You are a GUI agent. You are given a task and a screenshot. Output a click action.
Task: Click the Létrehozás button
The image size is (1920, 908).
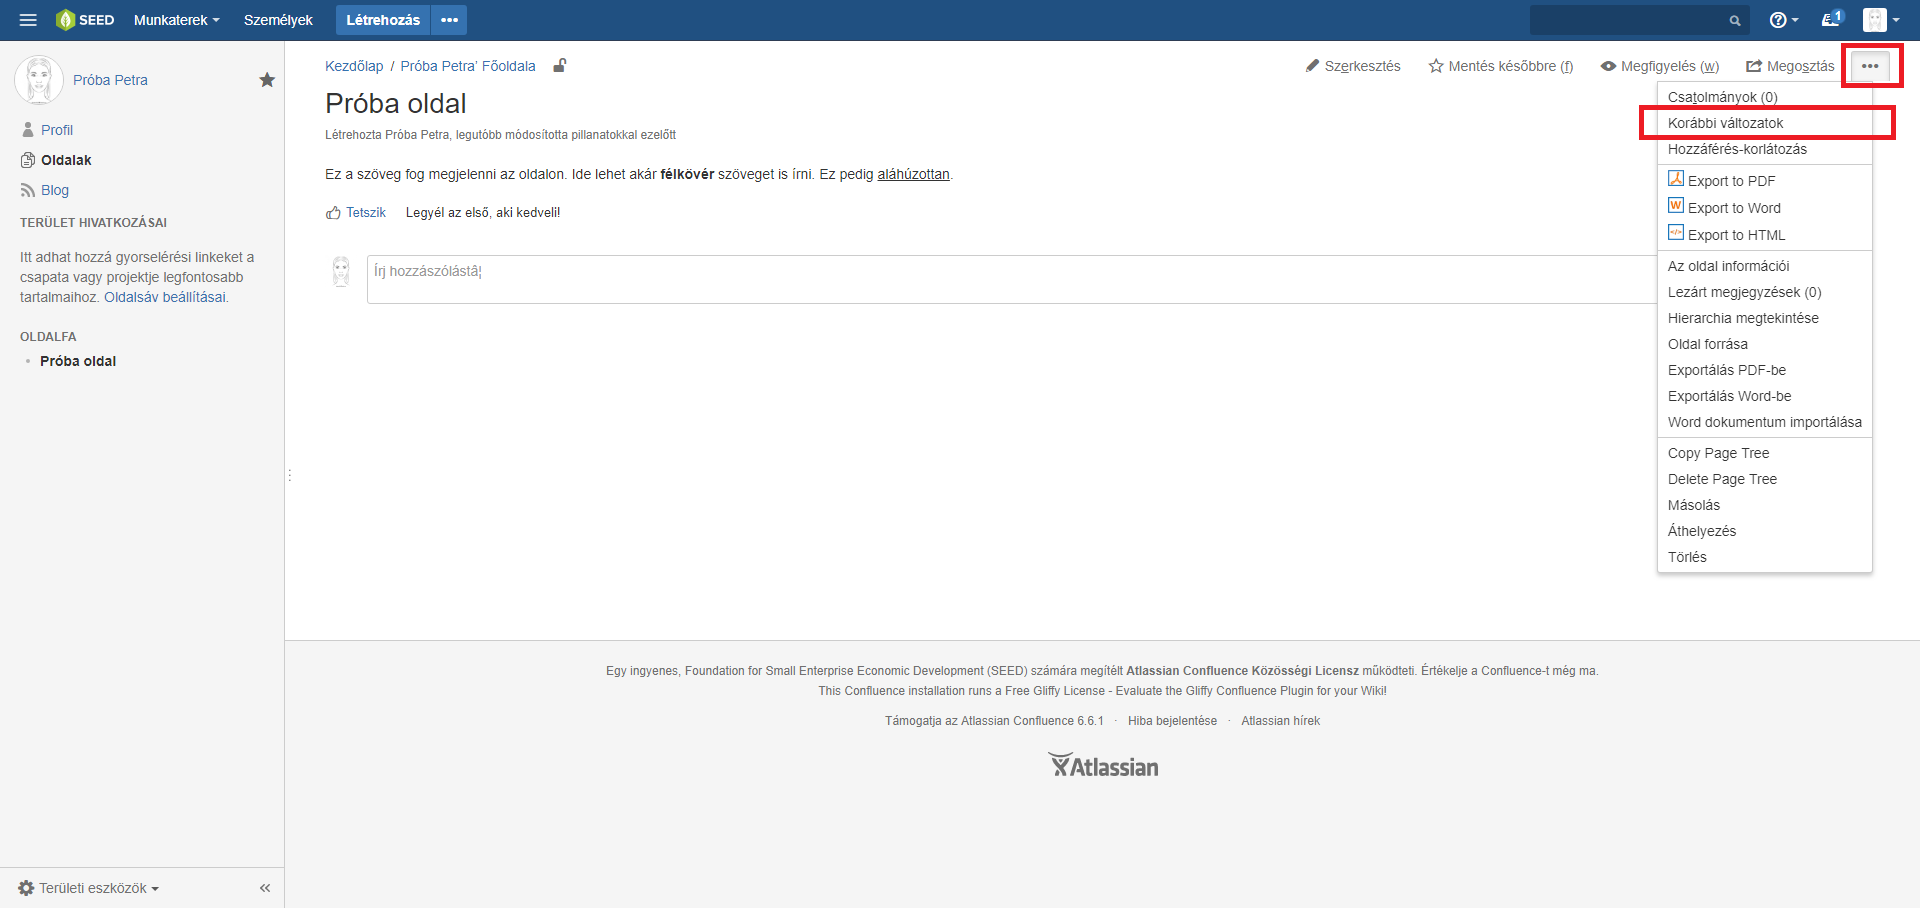click(x=382, y=20)
